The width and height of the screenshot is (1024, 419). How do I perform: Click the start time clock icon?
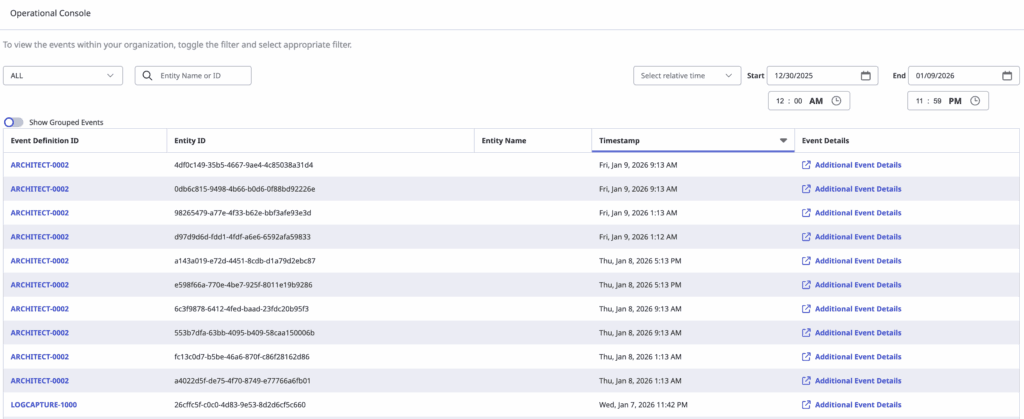(836, 100)
